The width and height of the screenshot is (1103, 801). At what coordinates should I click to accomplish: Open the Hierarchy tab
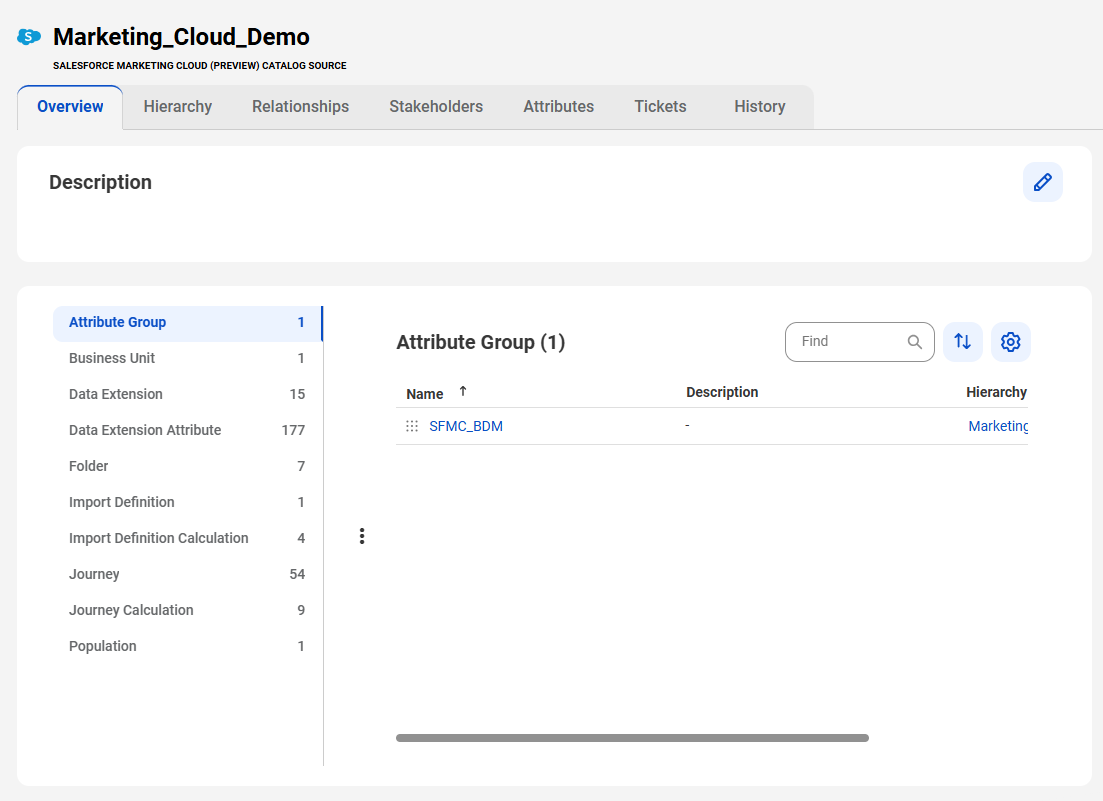click(x=177, y=107)
